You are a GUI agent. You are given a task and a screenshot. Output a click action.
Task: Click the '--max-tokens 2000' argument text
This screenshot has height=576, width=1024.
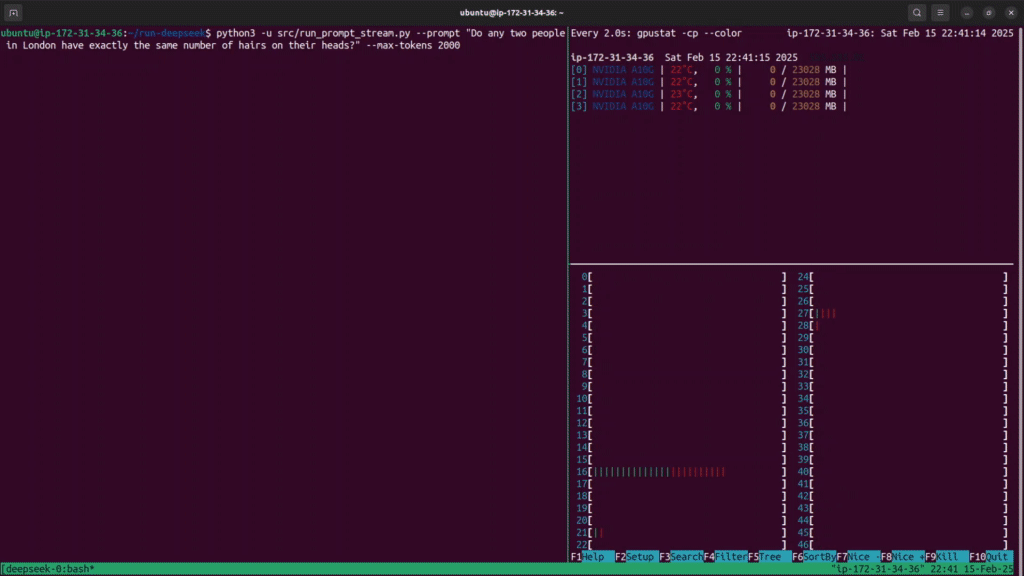tap(413, 45)
